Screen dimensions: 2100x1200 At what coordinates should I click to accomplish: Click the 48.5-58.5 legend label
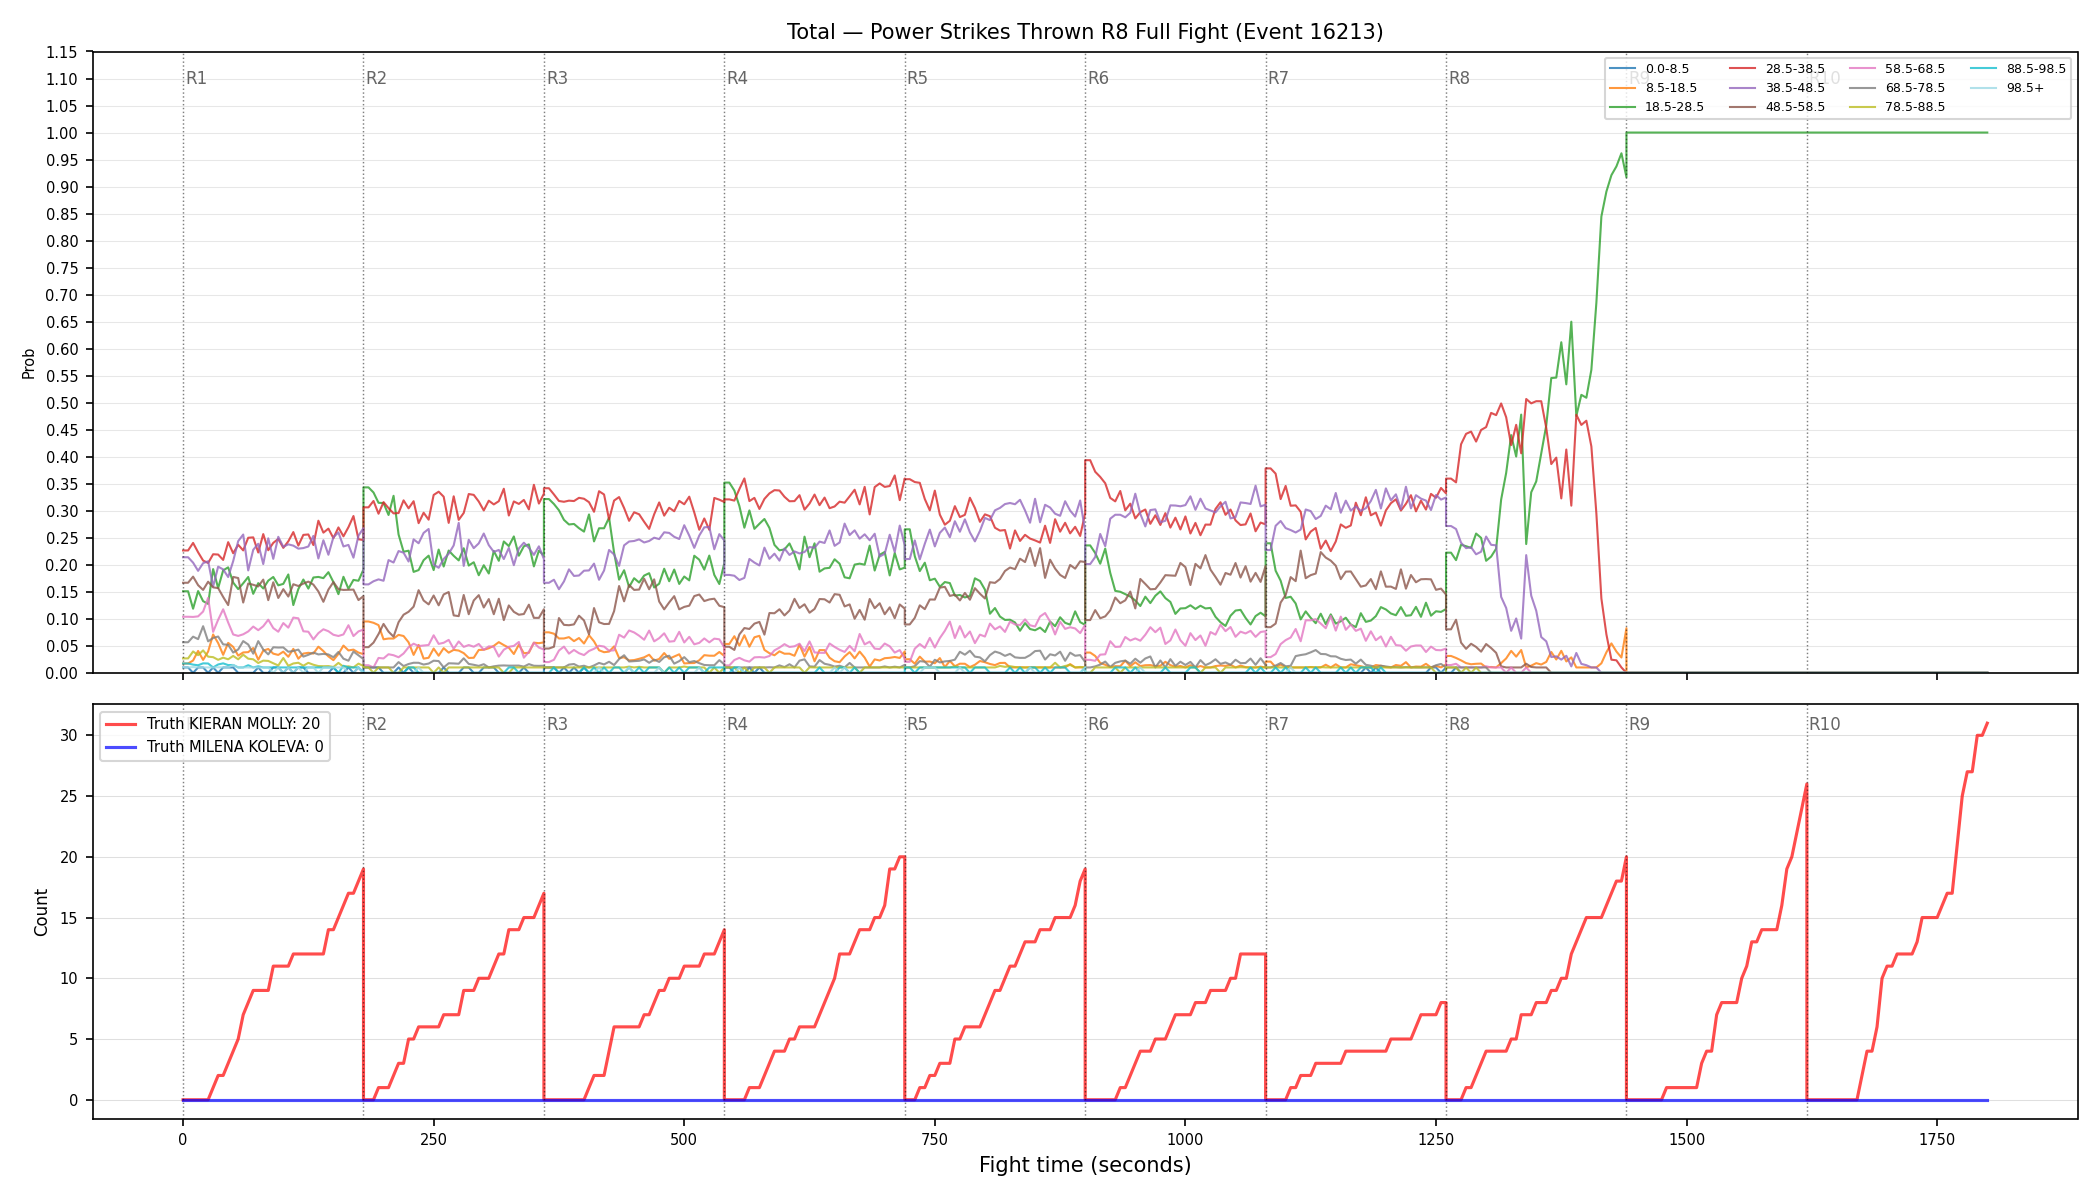(1795, 107)
